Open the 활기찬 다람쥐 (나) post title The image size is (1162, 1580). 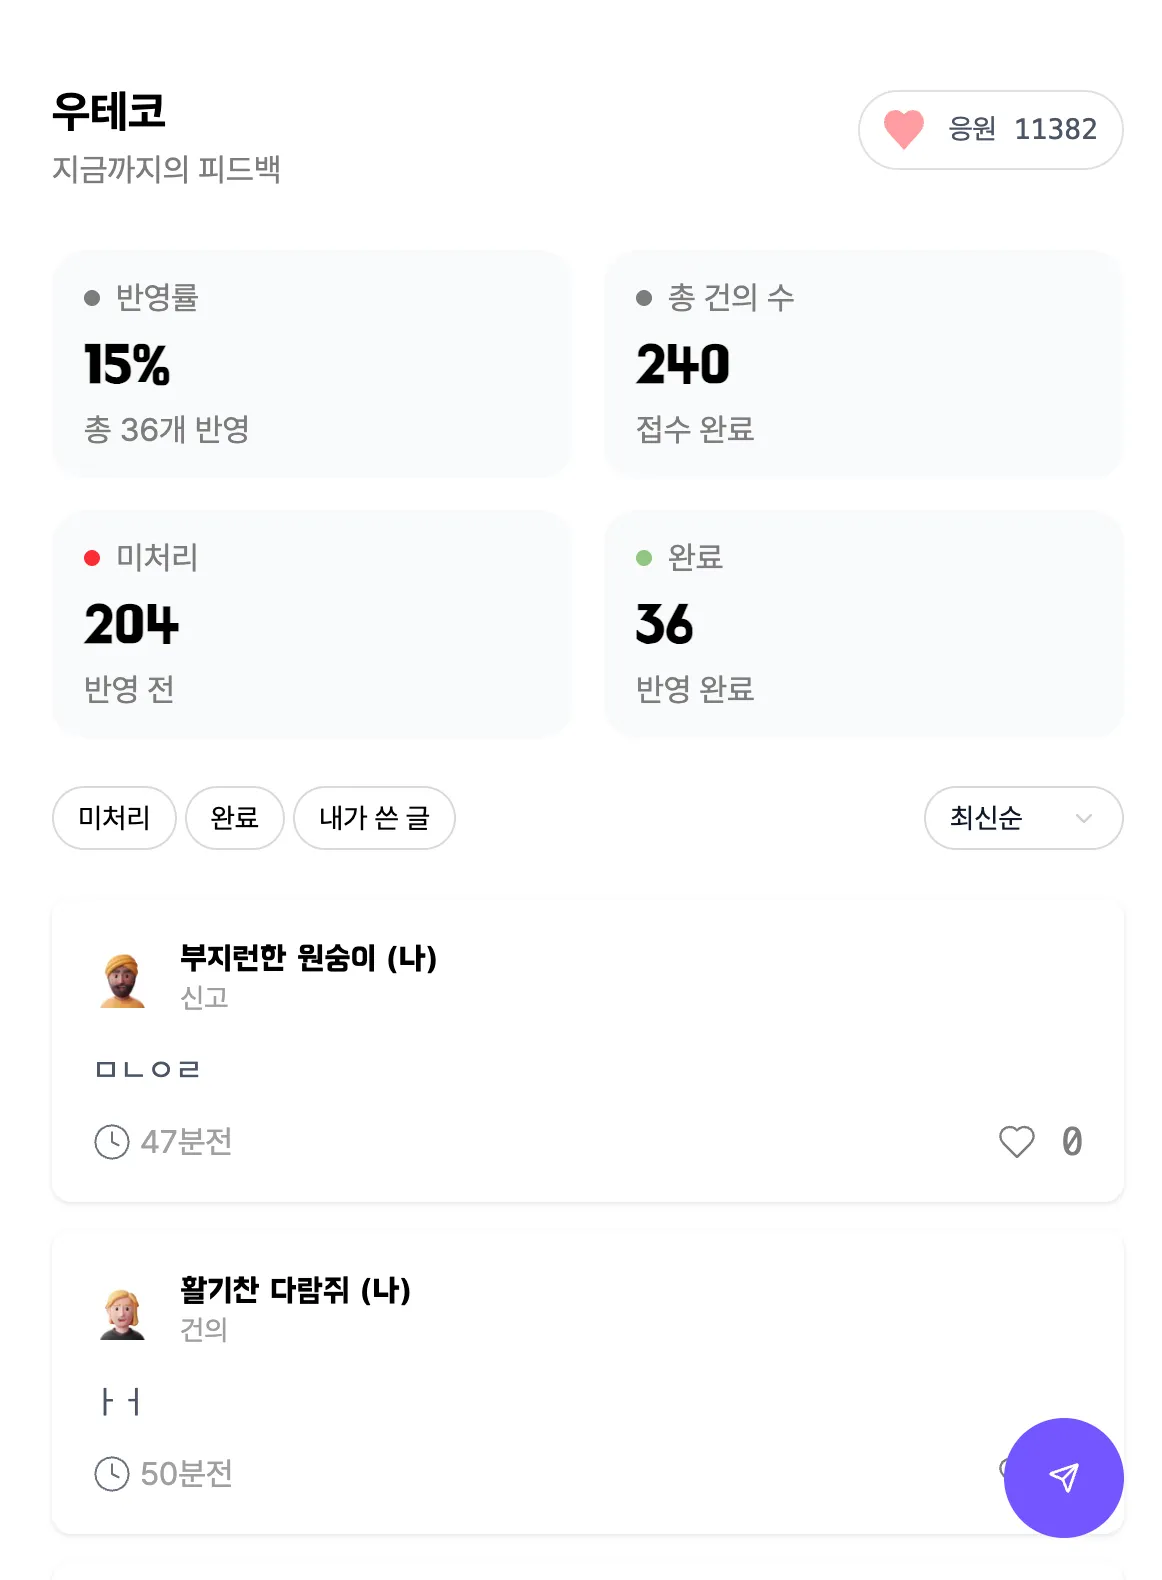[x=295, y=1290]
